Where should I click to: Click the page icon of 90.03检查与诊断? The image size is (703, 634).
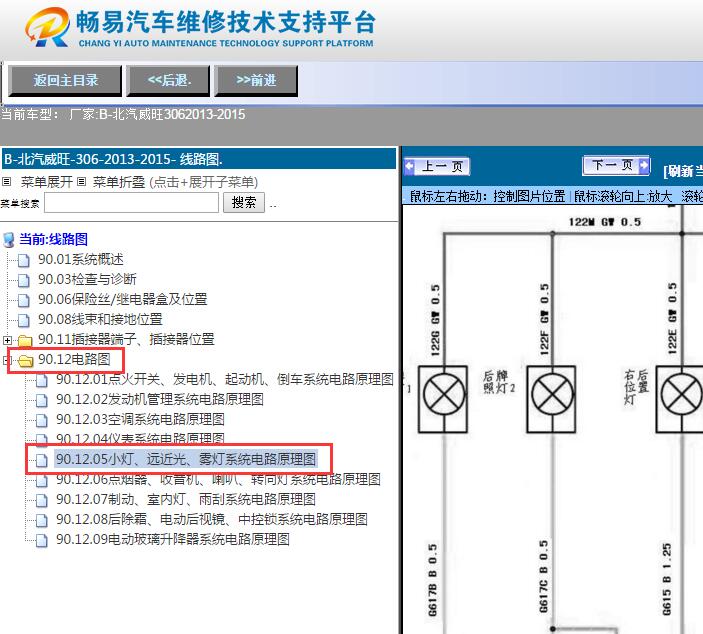coord(23,280)
